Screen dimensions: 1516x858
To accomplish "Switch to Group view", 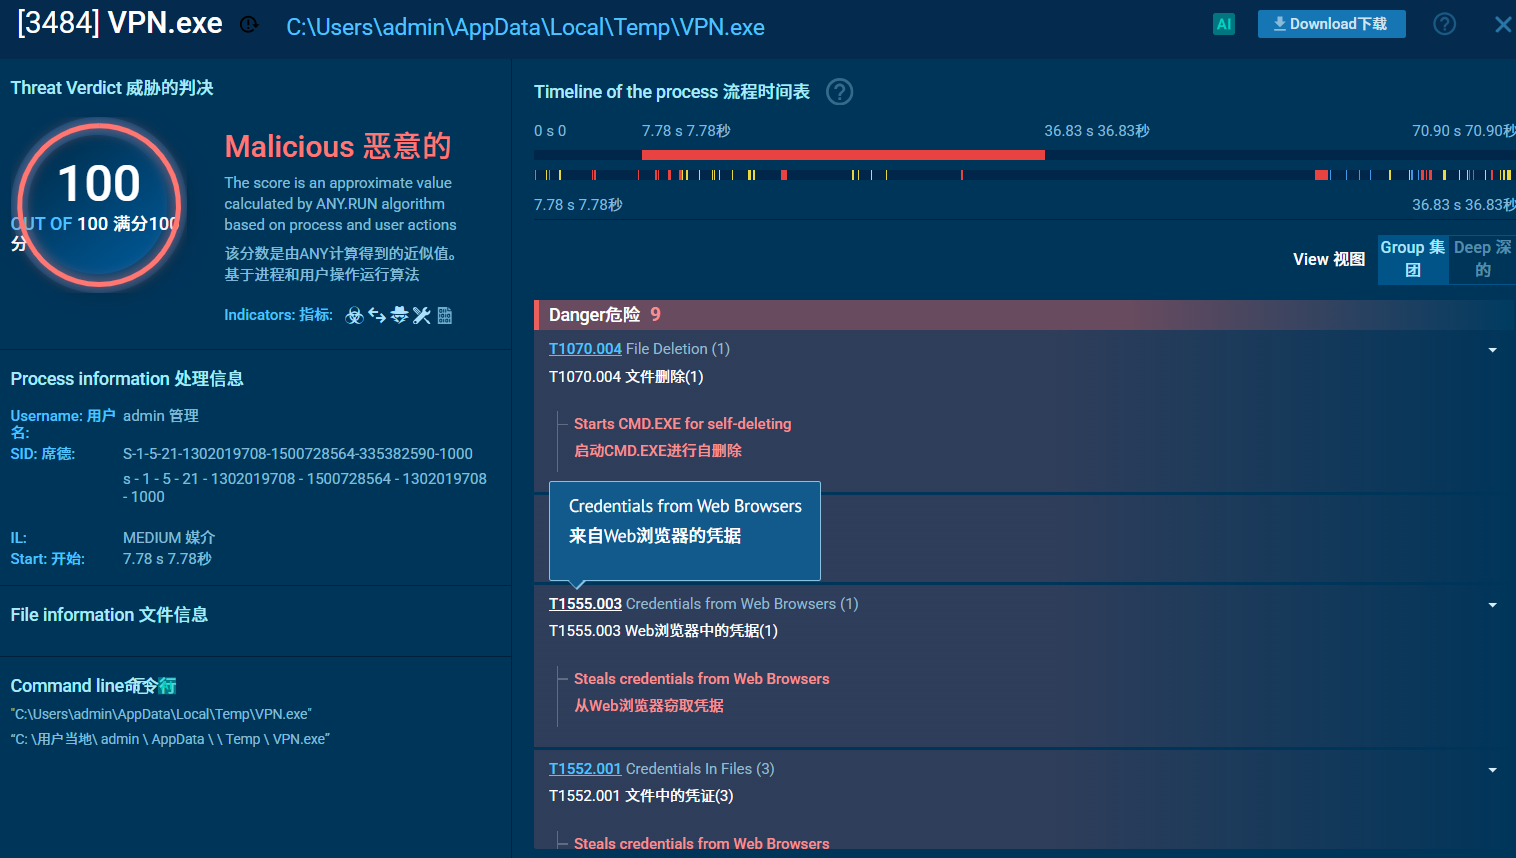I will (x=1413, y=258).
